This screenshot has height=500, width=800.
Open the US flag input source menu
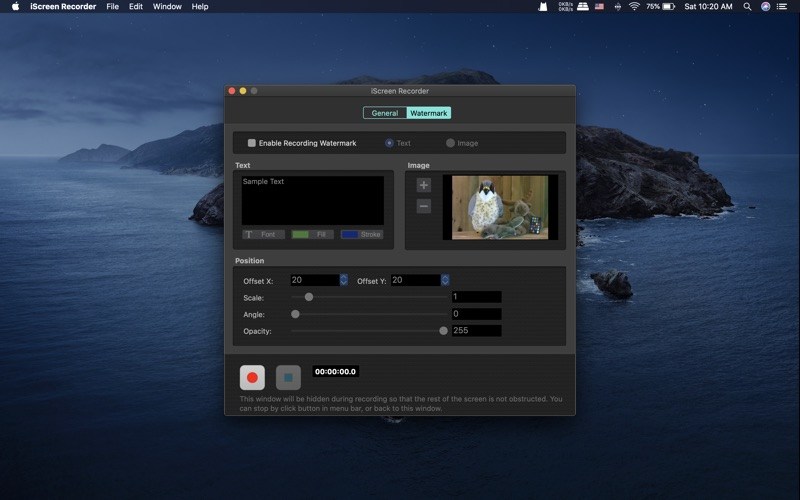(x=600, y=6)
